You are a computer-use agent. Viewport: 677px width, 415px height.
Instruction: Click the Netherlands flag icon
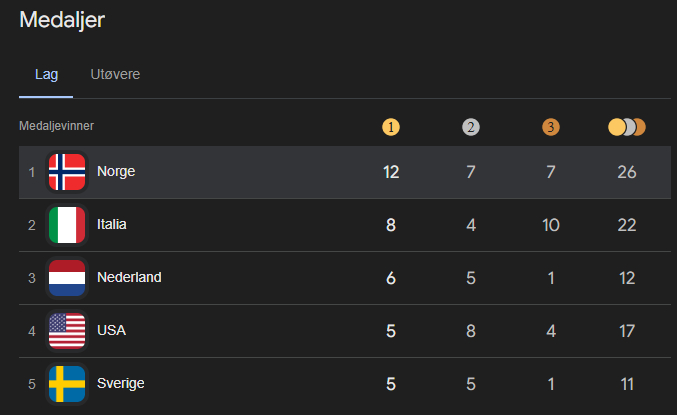point(67,278)
